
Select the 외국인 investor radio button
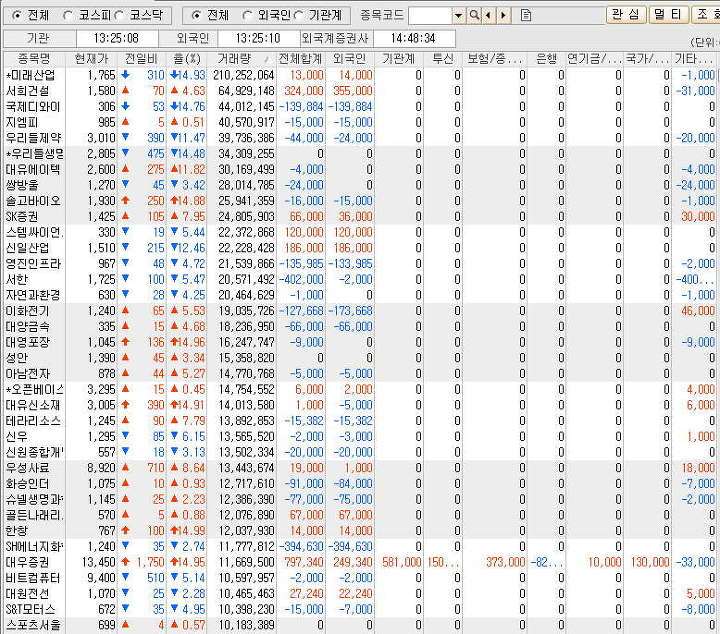click(247, 15)
